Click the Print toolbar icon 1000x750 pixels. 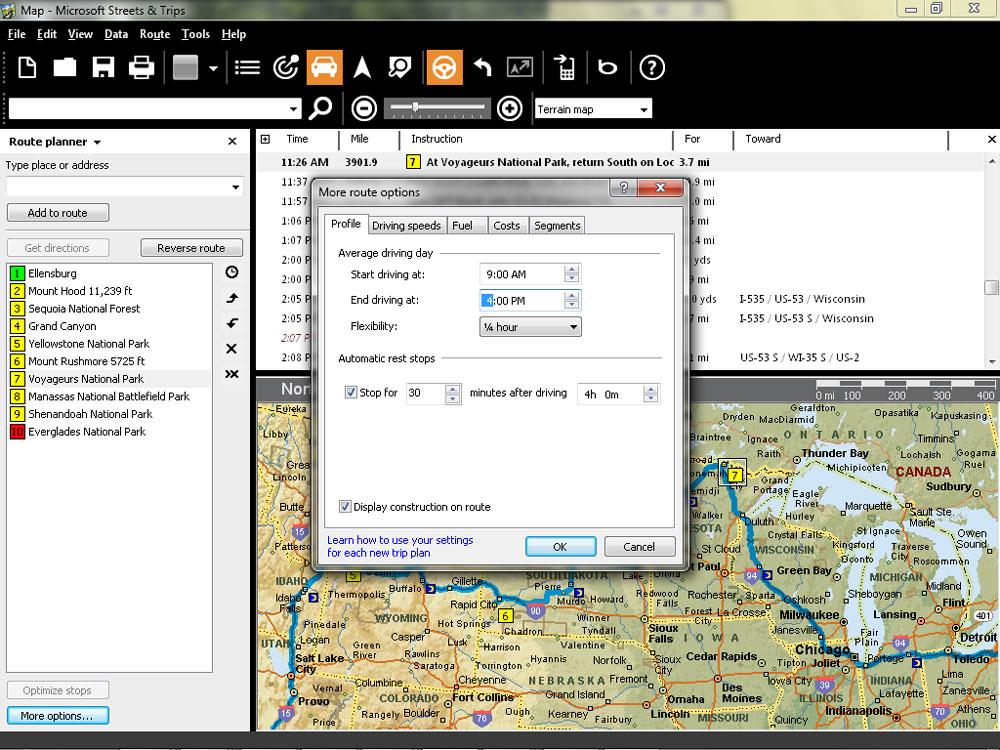coord(141,67)
